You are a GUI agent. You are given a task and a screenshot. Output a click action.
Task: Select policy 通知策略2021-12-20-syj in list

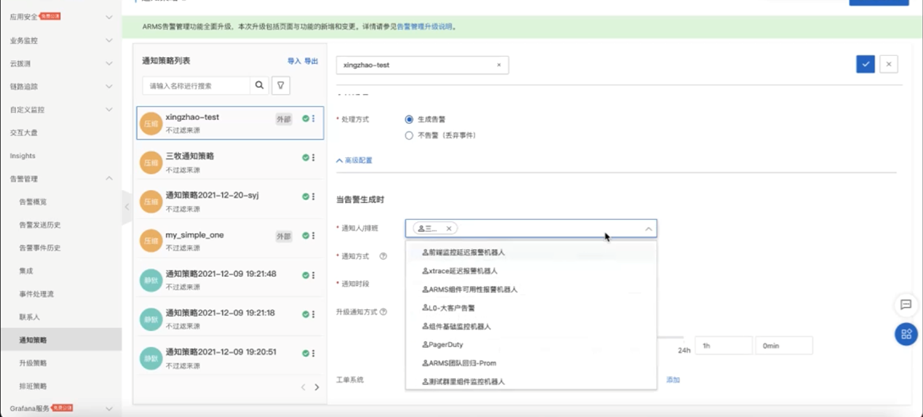(230, 201)
